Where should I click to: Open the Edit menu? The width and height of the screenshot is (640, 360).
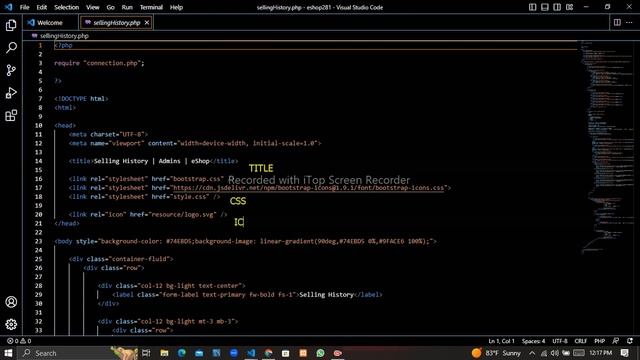[42, 7]
